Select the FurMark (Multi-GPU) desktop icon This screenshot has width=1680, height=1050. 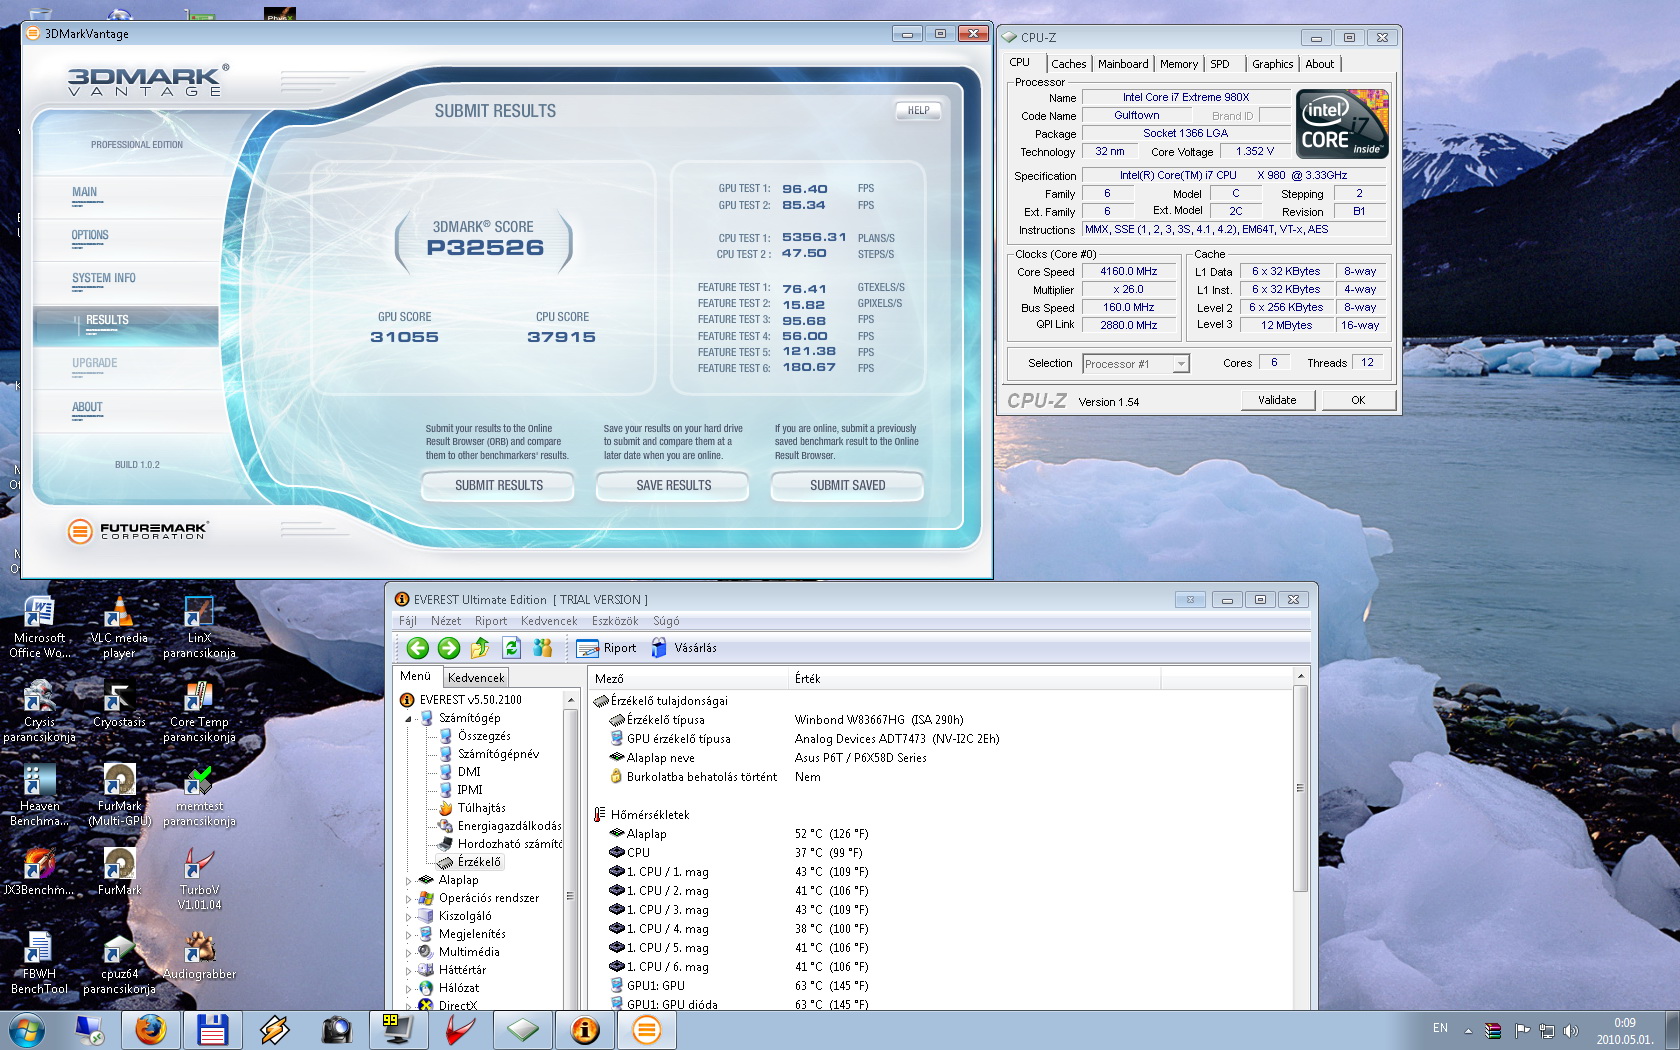(x=119, y=795)
